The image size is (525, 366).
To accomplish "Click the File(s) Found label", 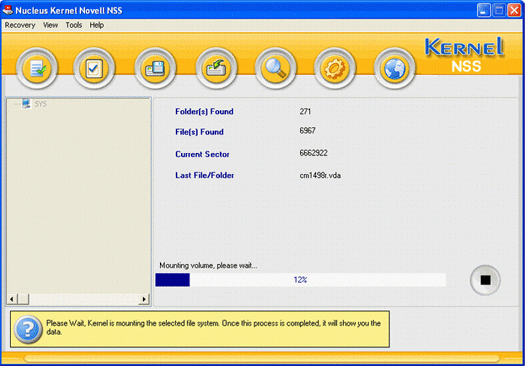I will (x=199, y=132).
